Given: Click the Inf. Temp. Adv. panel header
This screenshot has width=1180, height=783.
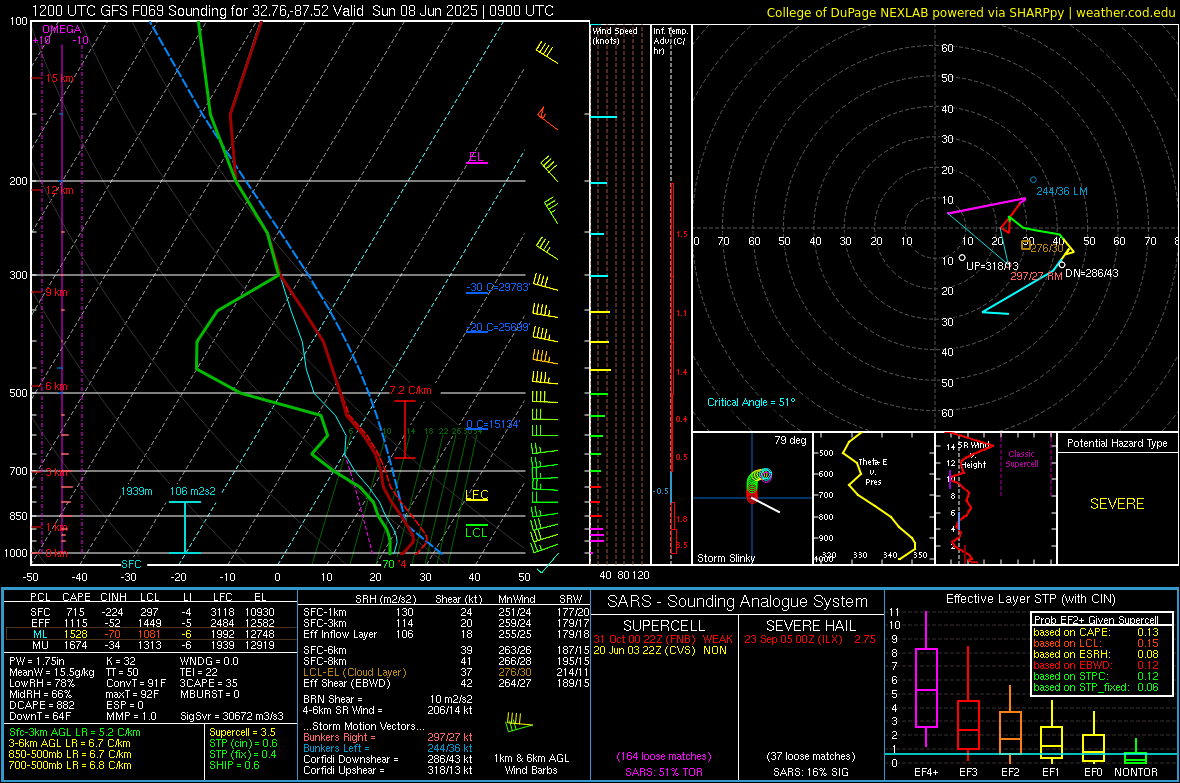Looking at the screenshot, I should [670, 41].
